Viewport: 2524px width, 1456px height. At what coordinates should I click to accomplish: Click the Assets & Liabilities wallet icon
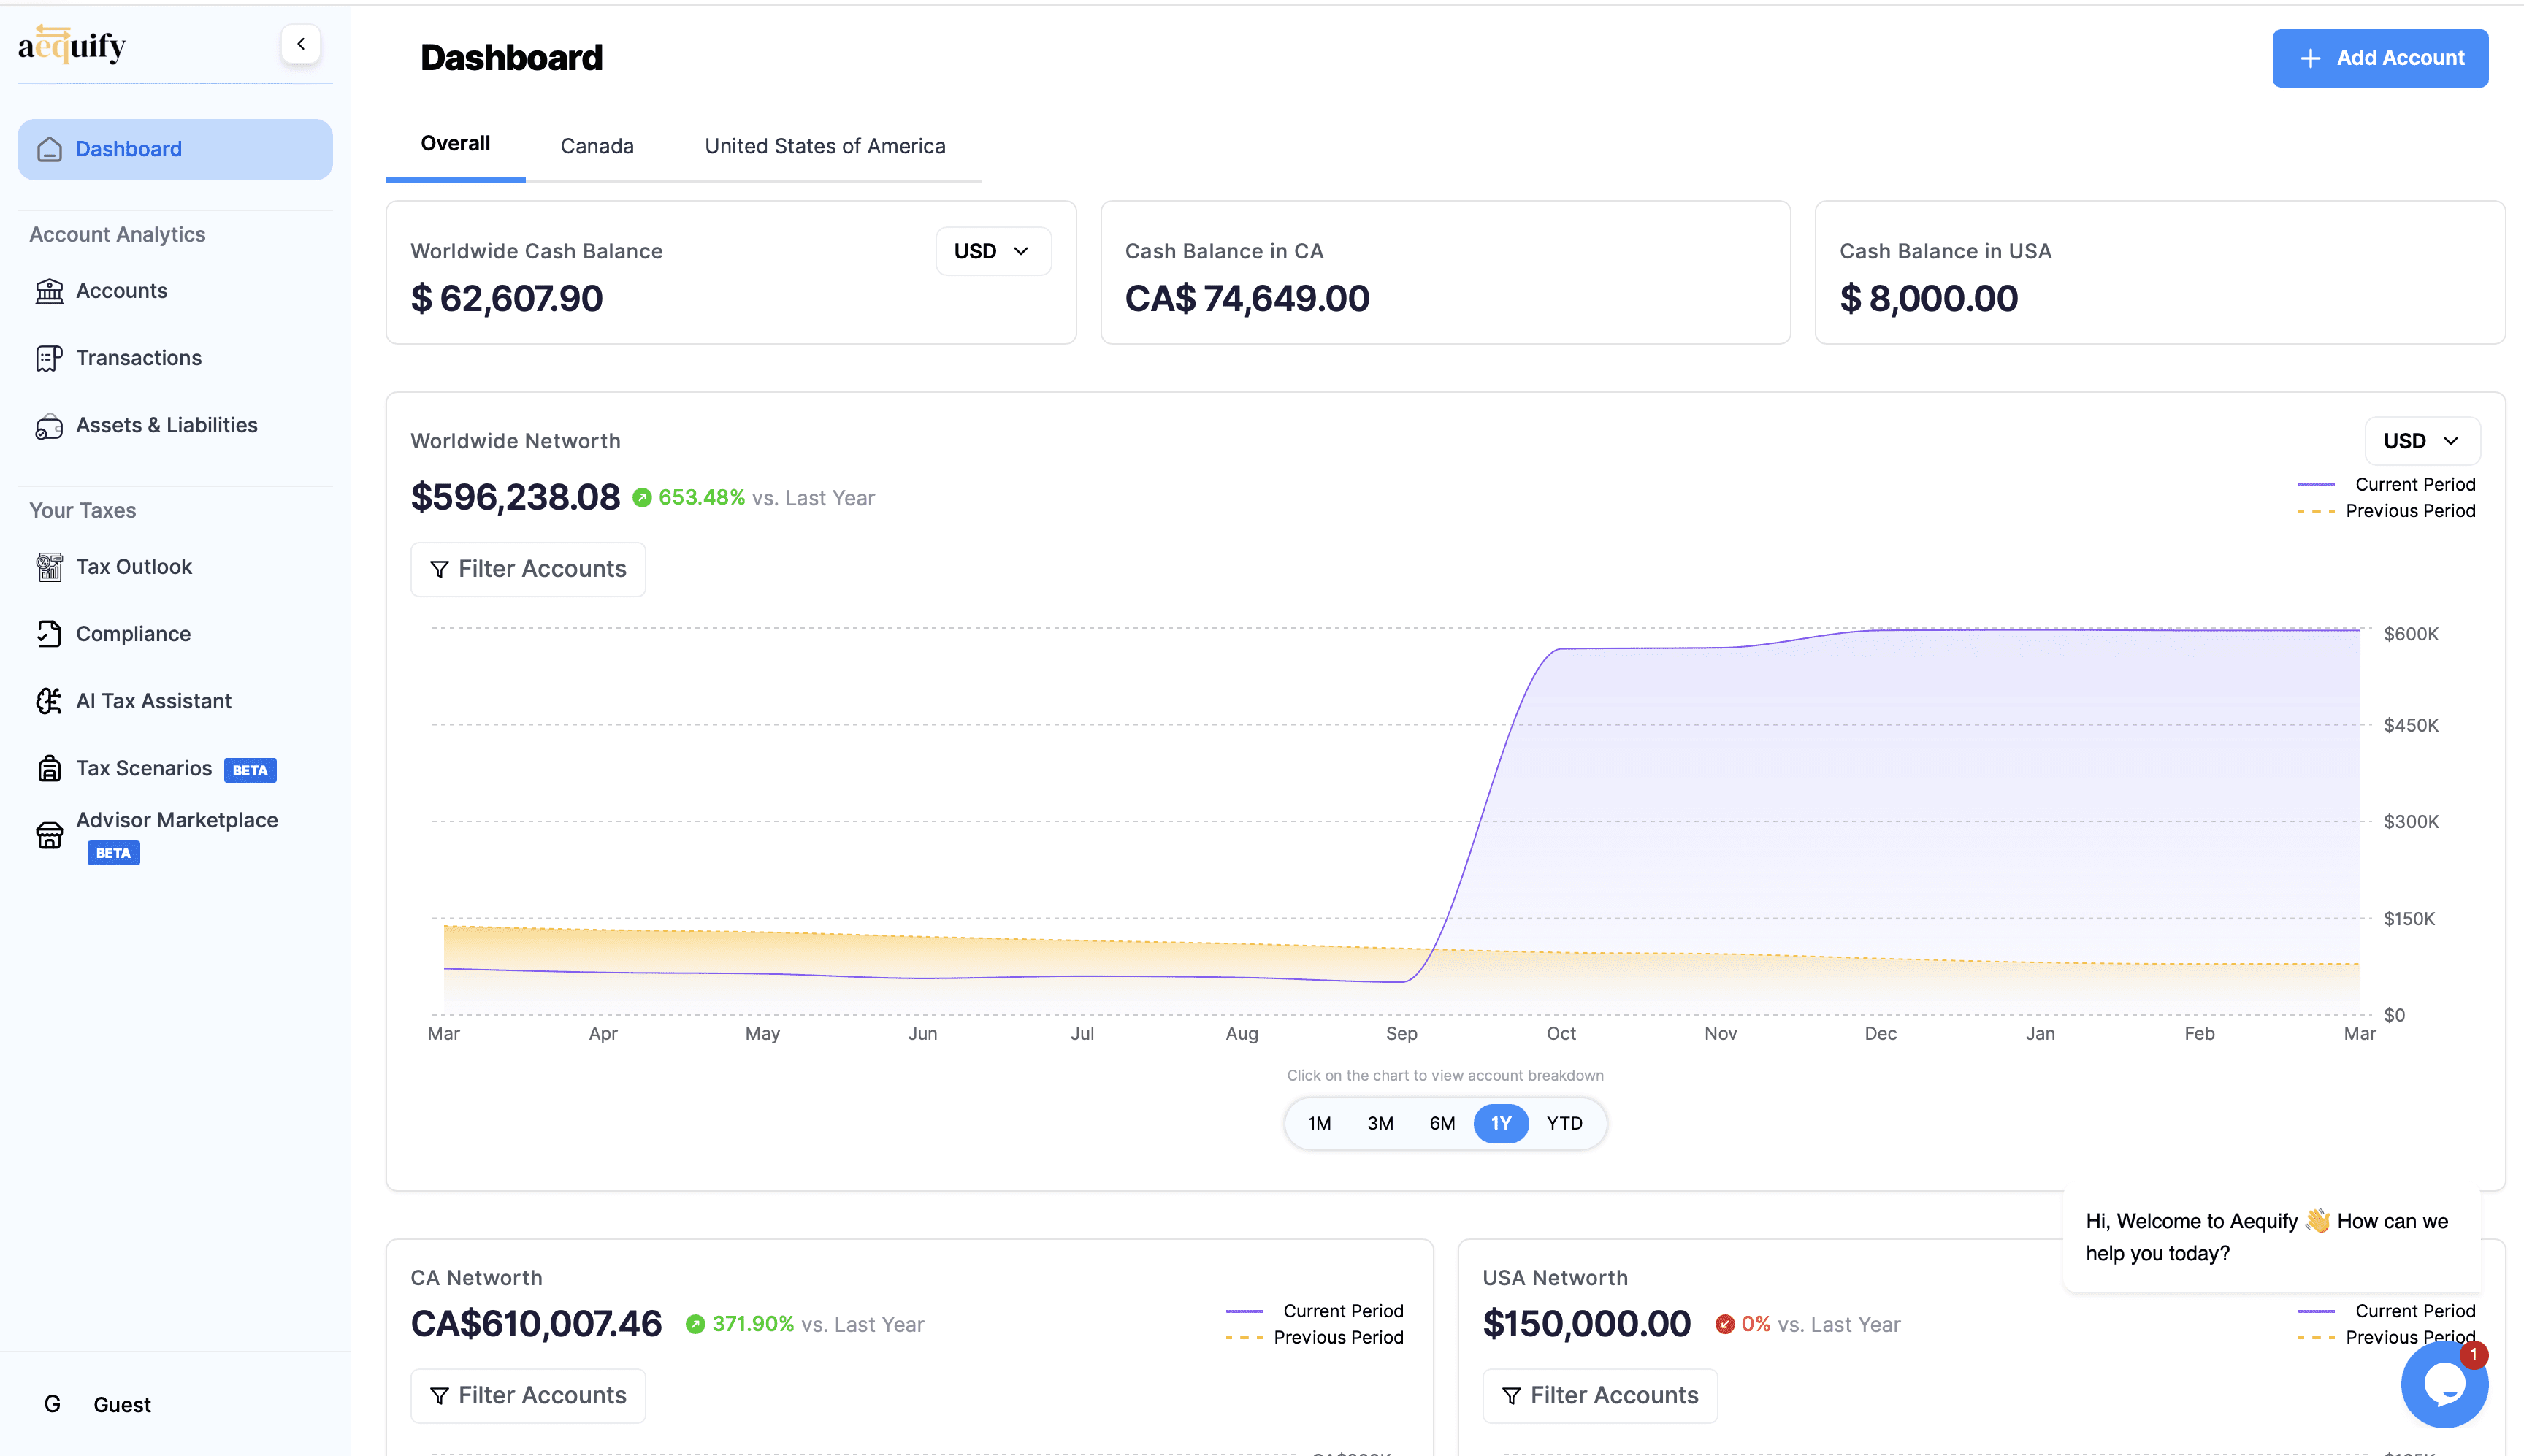click(x=49, y=426)
